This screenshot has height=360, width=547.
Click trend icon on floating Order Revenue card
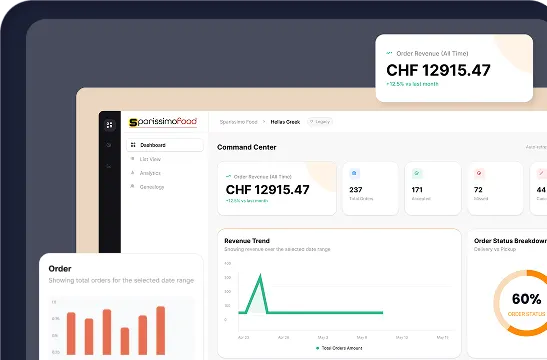389,53
